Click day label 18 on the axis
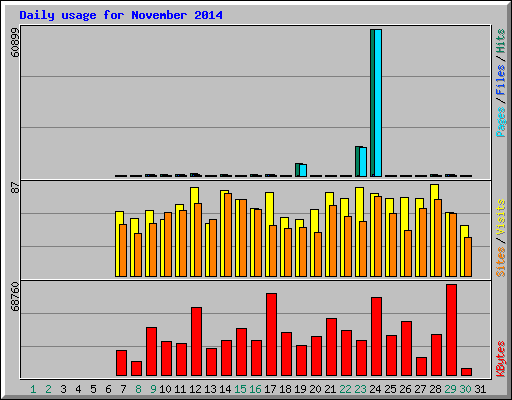Image resolution: width=512 pixels, height=400 pixels. point(285,389)
